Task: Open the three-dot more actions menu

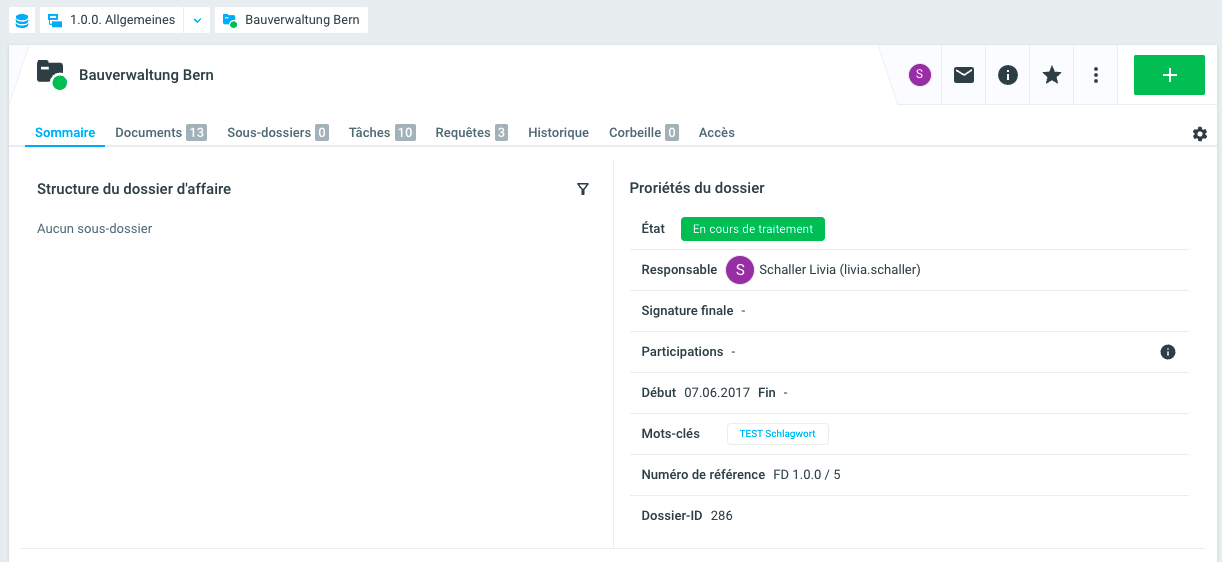Action: pyautogui.click(x=1096, y=75)
